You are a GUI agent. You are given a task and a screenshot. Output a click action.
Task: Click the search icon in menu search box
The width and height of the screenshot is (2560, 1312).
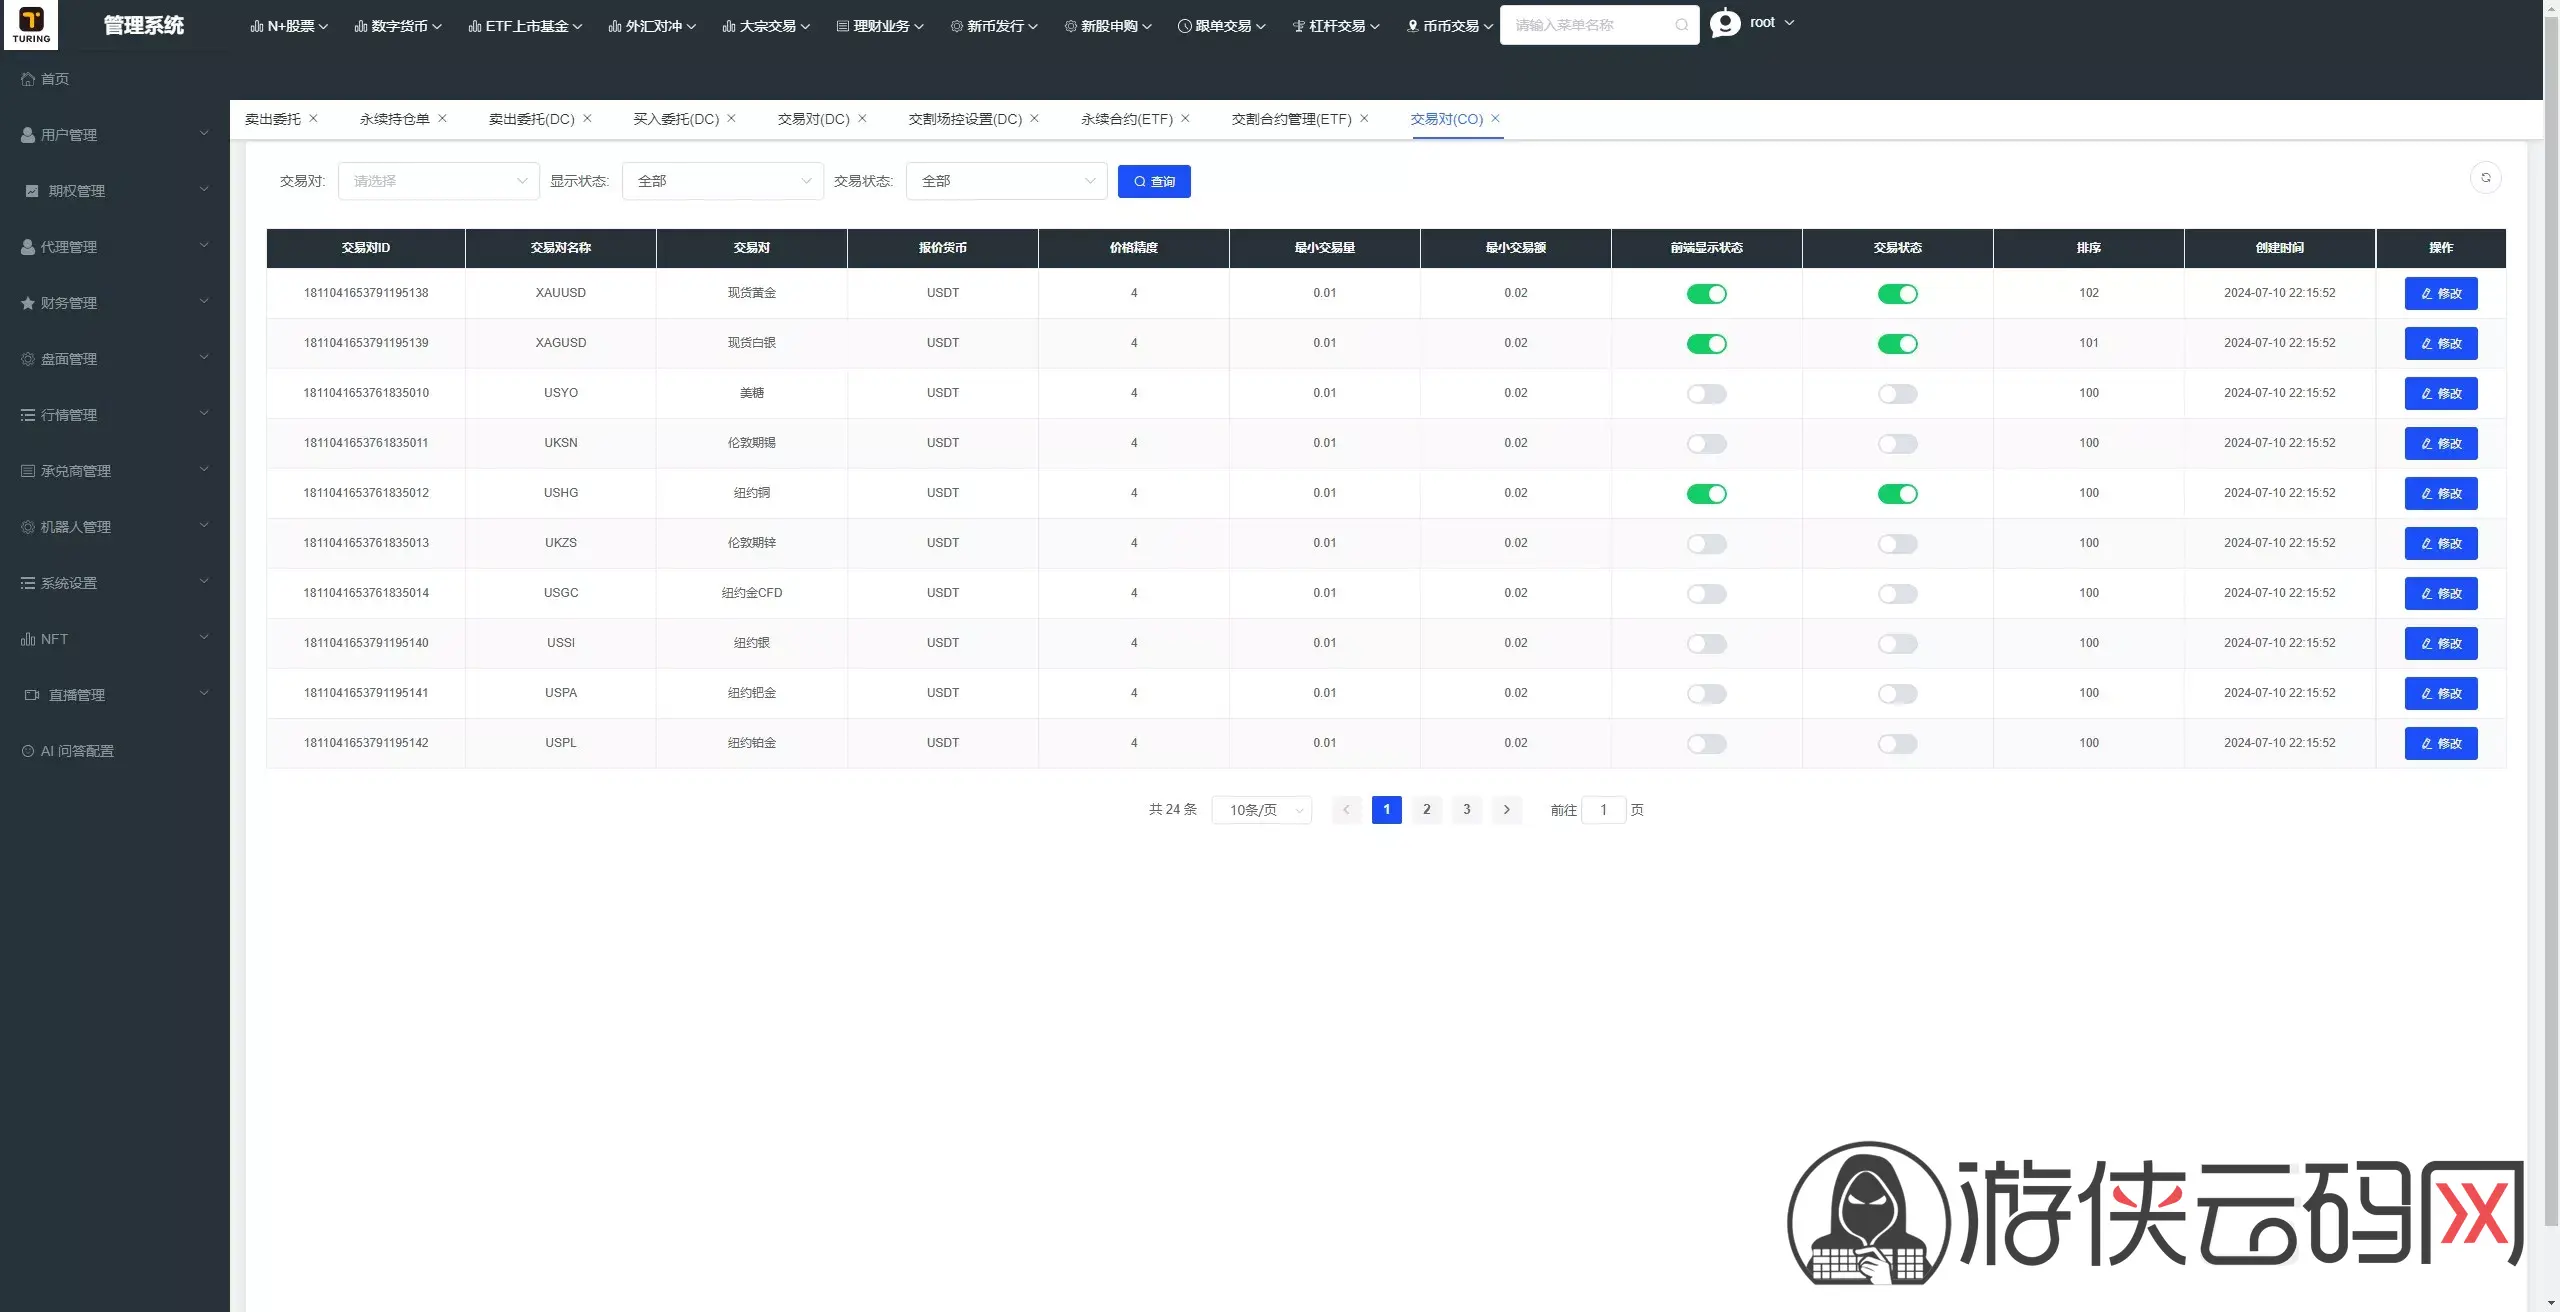click(1681, 25)
